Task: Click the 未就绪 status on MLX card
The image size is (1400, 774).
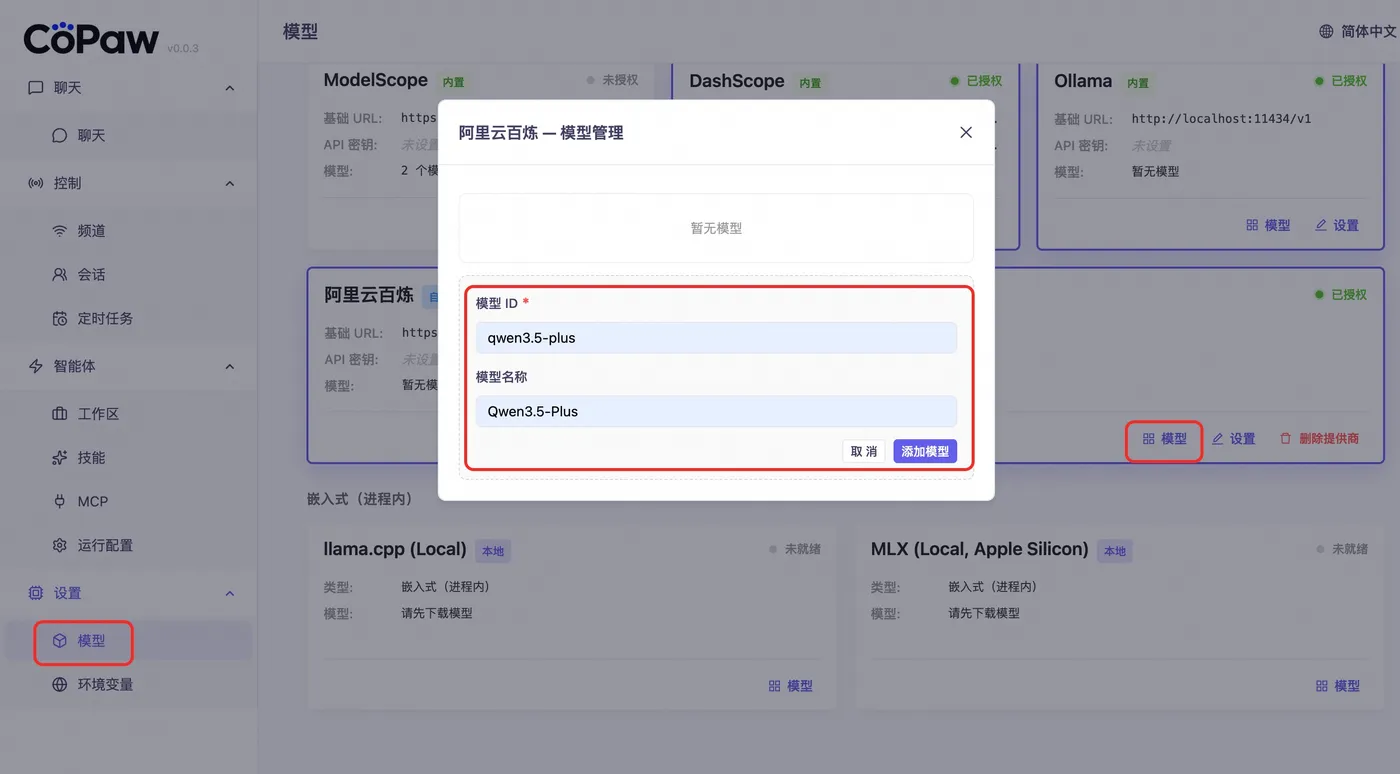Action: 1342,549
